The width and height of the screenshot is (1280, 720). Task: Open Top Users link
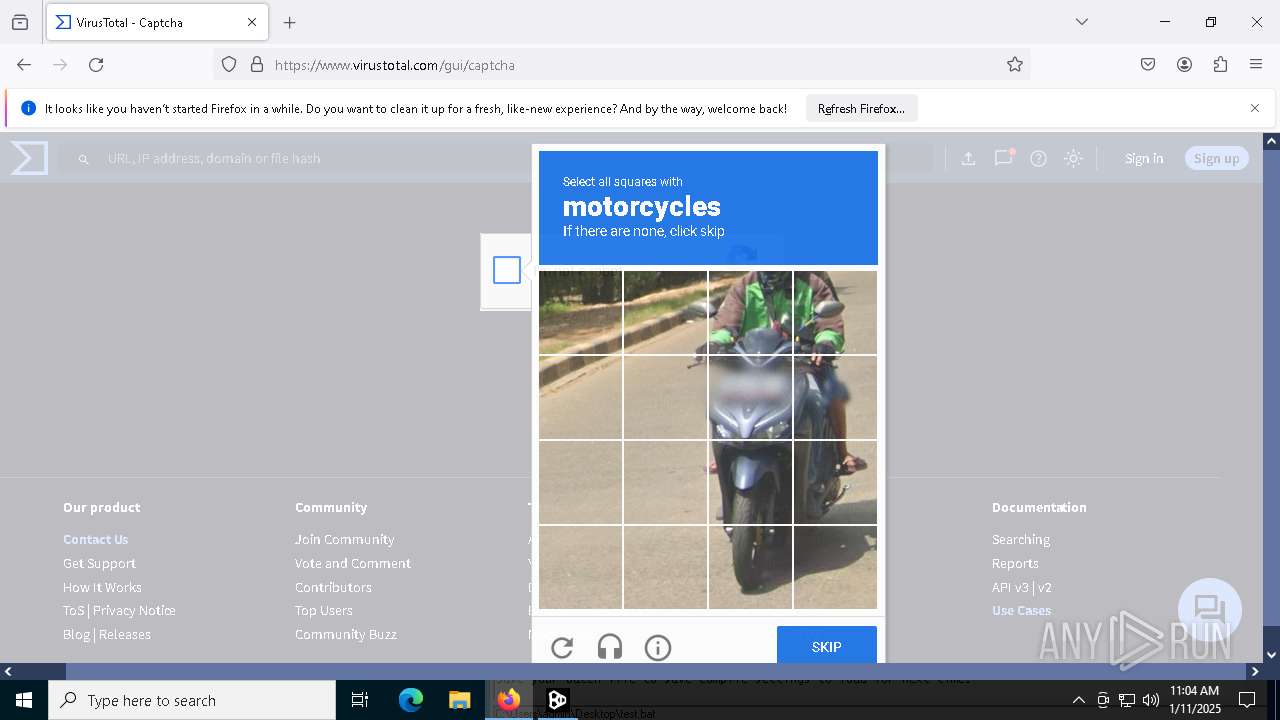tap(324, 610)
